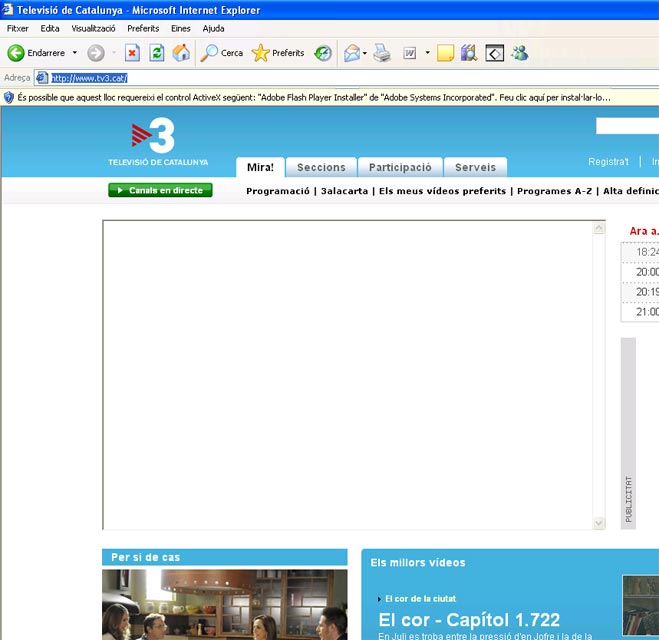
Task: Open the Visualització menu
Action: pyautogui.click(x=93, y=29)
